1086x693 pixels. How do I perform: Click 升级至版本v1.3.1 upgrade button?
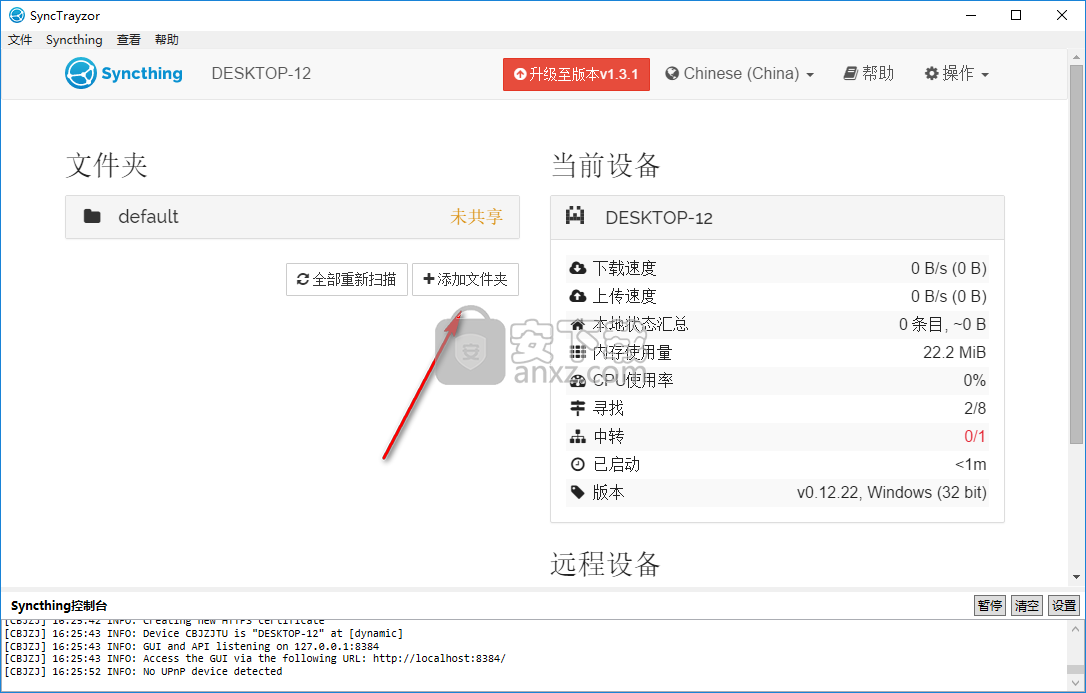point(576,74)
